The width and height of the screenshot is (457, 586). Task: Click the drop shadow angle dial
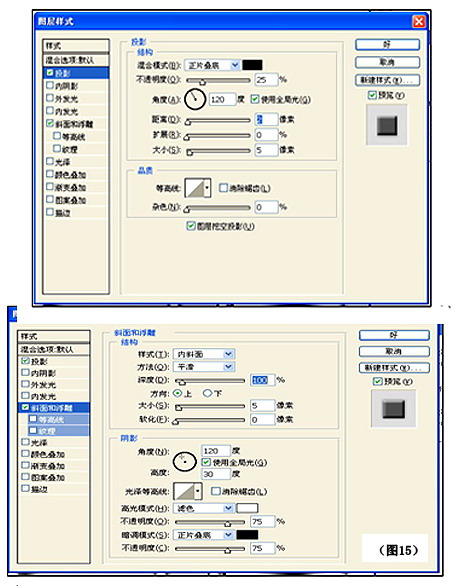pyautogui.click(x=195, y=99)
